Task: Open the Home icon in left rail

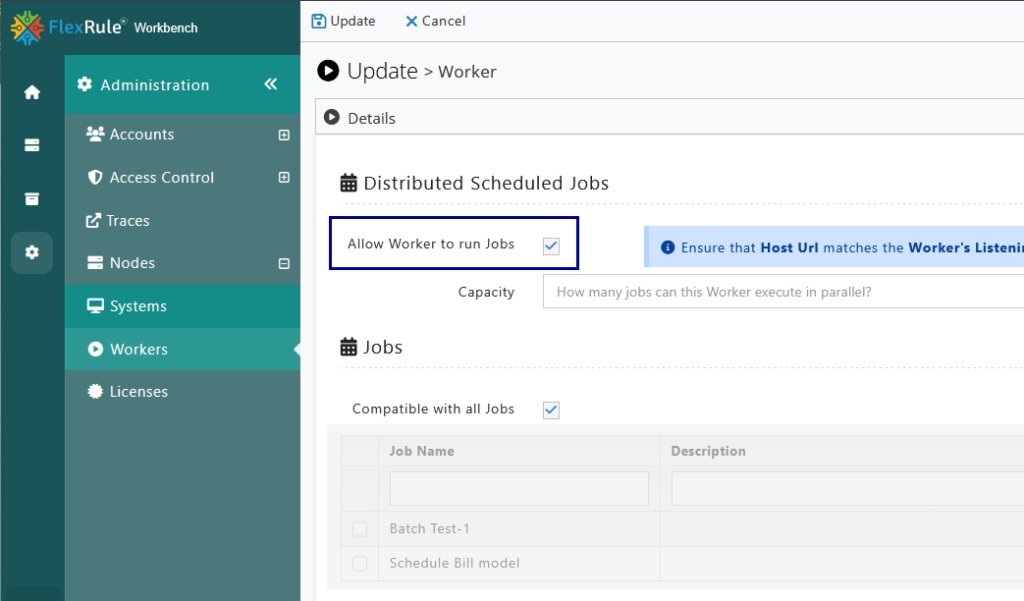Action: (x=32, y=92)
